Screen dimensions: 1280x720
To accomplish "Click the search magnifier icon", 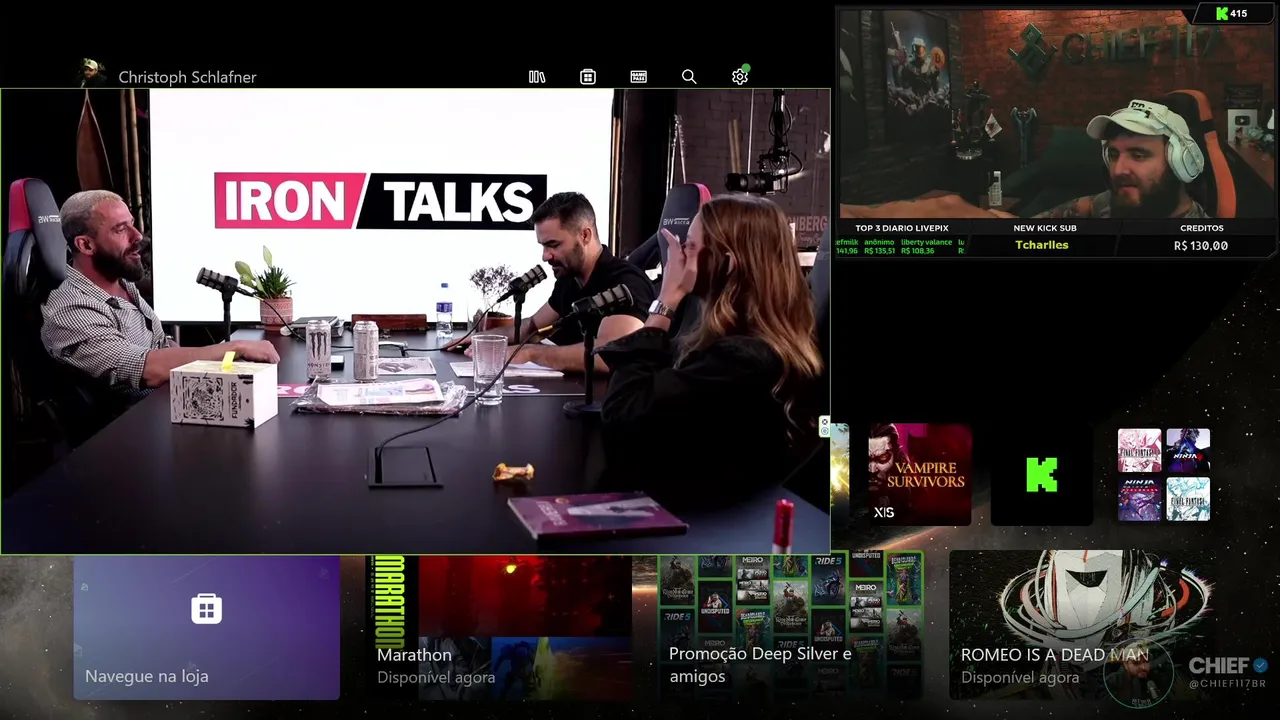I will 689,77.
